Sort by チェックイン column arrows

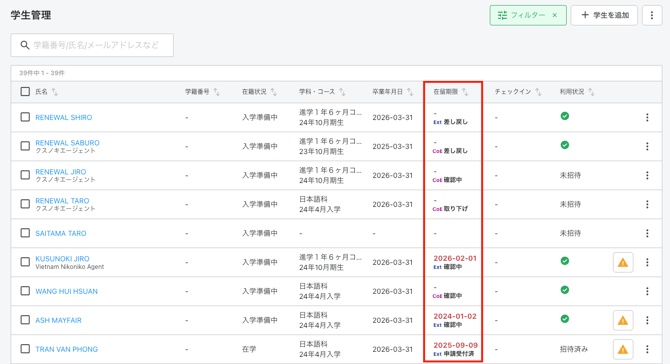click(x=538, y=92)
